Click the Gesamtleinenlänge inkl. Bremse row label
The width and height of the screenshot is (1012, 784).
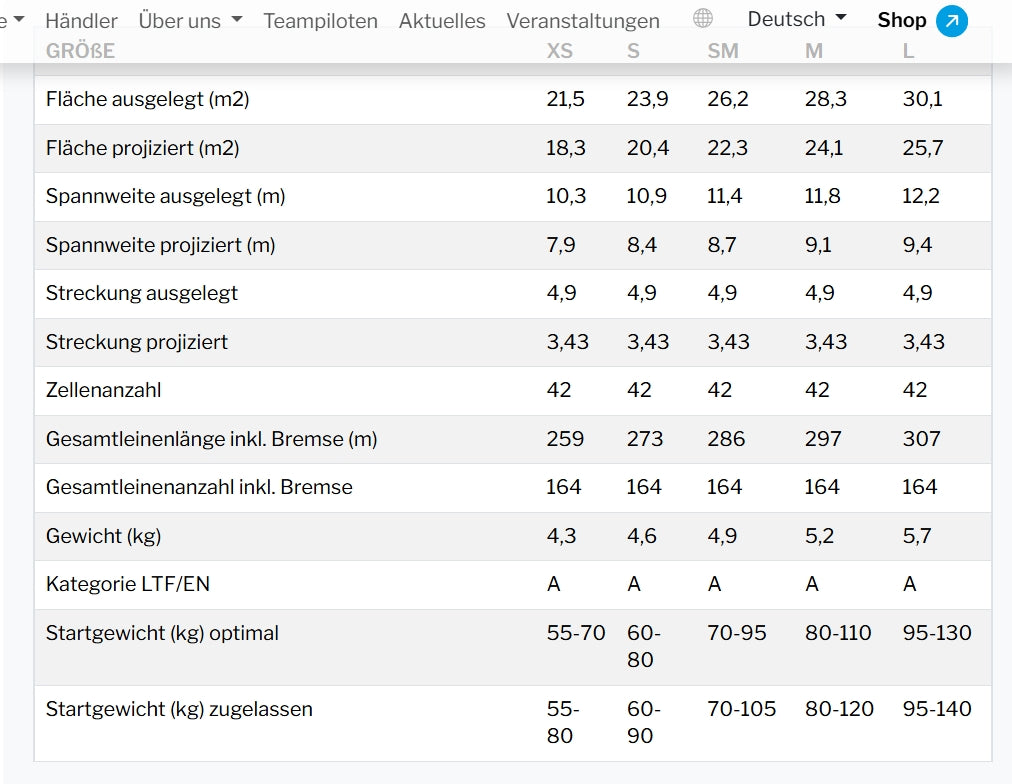(211, 439)
